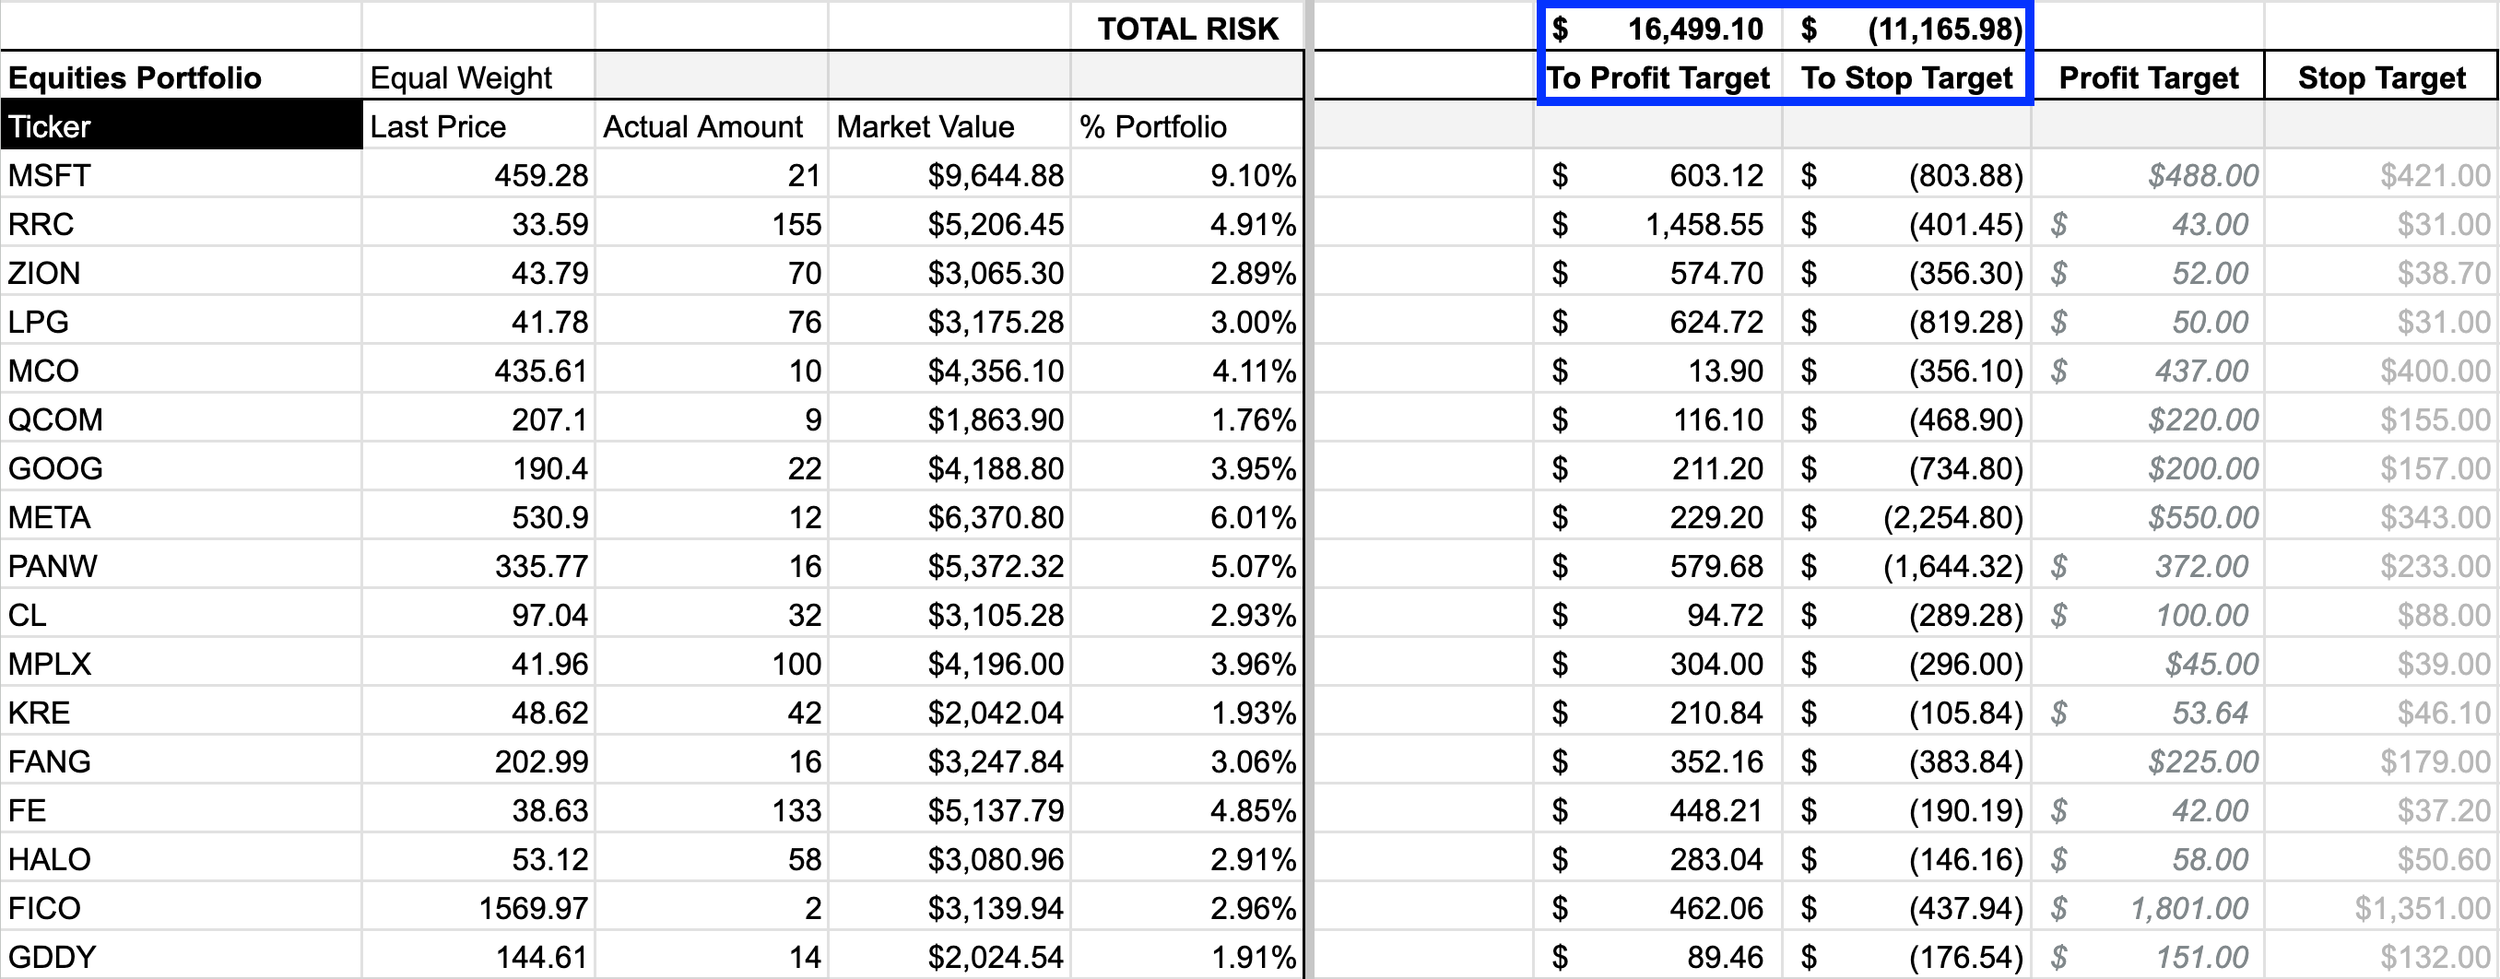Image resolution: width=2500 pixels, height=979 pixels.
Task: Select the Stop Target column header
Action: pos(2381,77)
